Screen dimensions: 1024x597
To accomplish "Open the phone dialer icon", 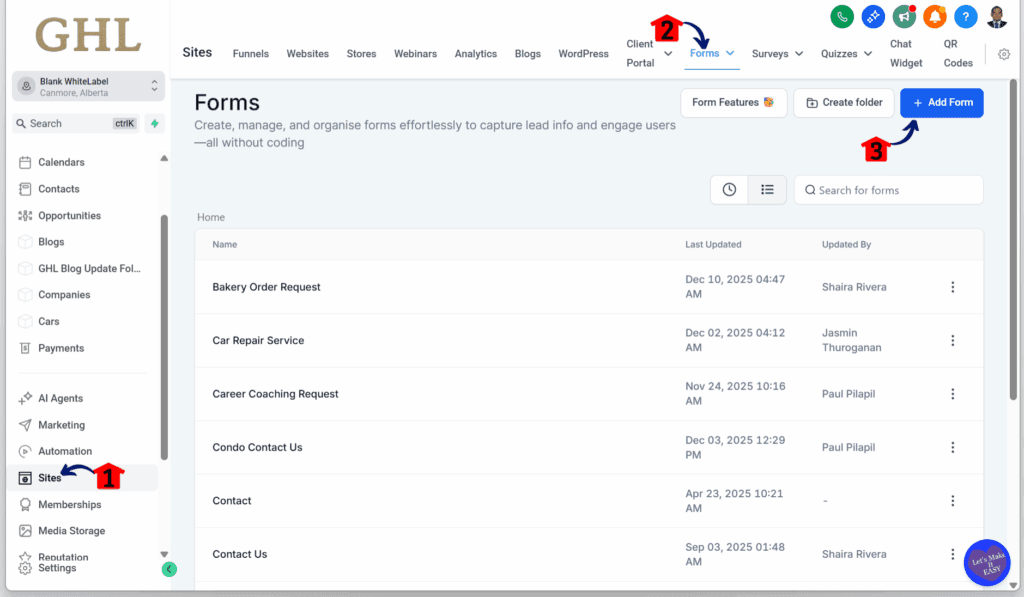I will pos(843,17).
